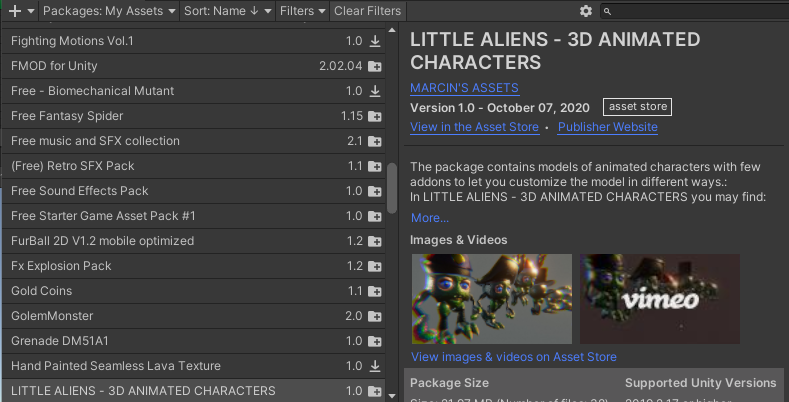The image size is (789, 402).
Task: Click the list scroll down arrow
Action: click(x=392, y=395)
